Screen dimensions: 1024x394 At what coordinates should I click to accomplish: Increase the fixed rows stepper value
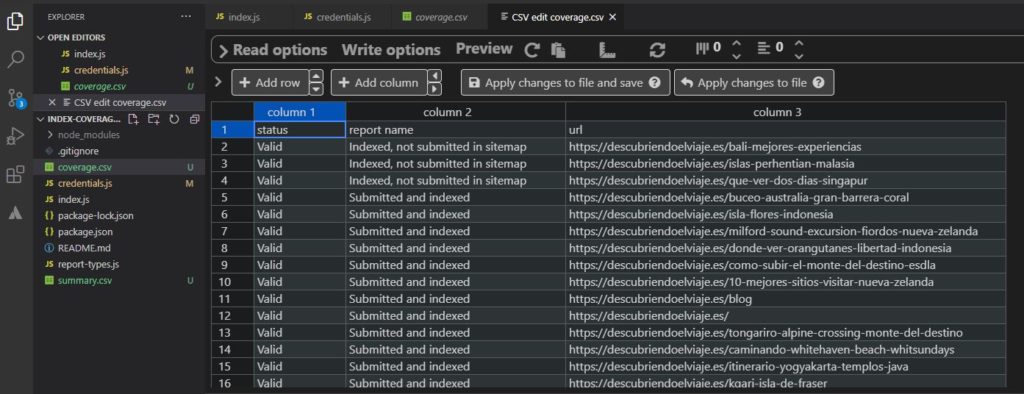798,44
